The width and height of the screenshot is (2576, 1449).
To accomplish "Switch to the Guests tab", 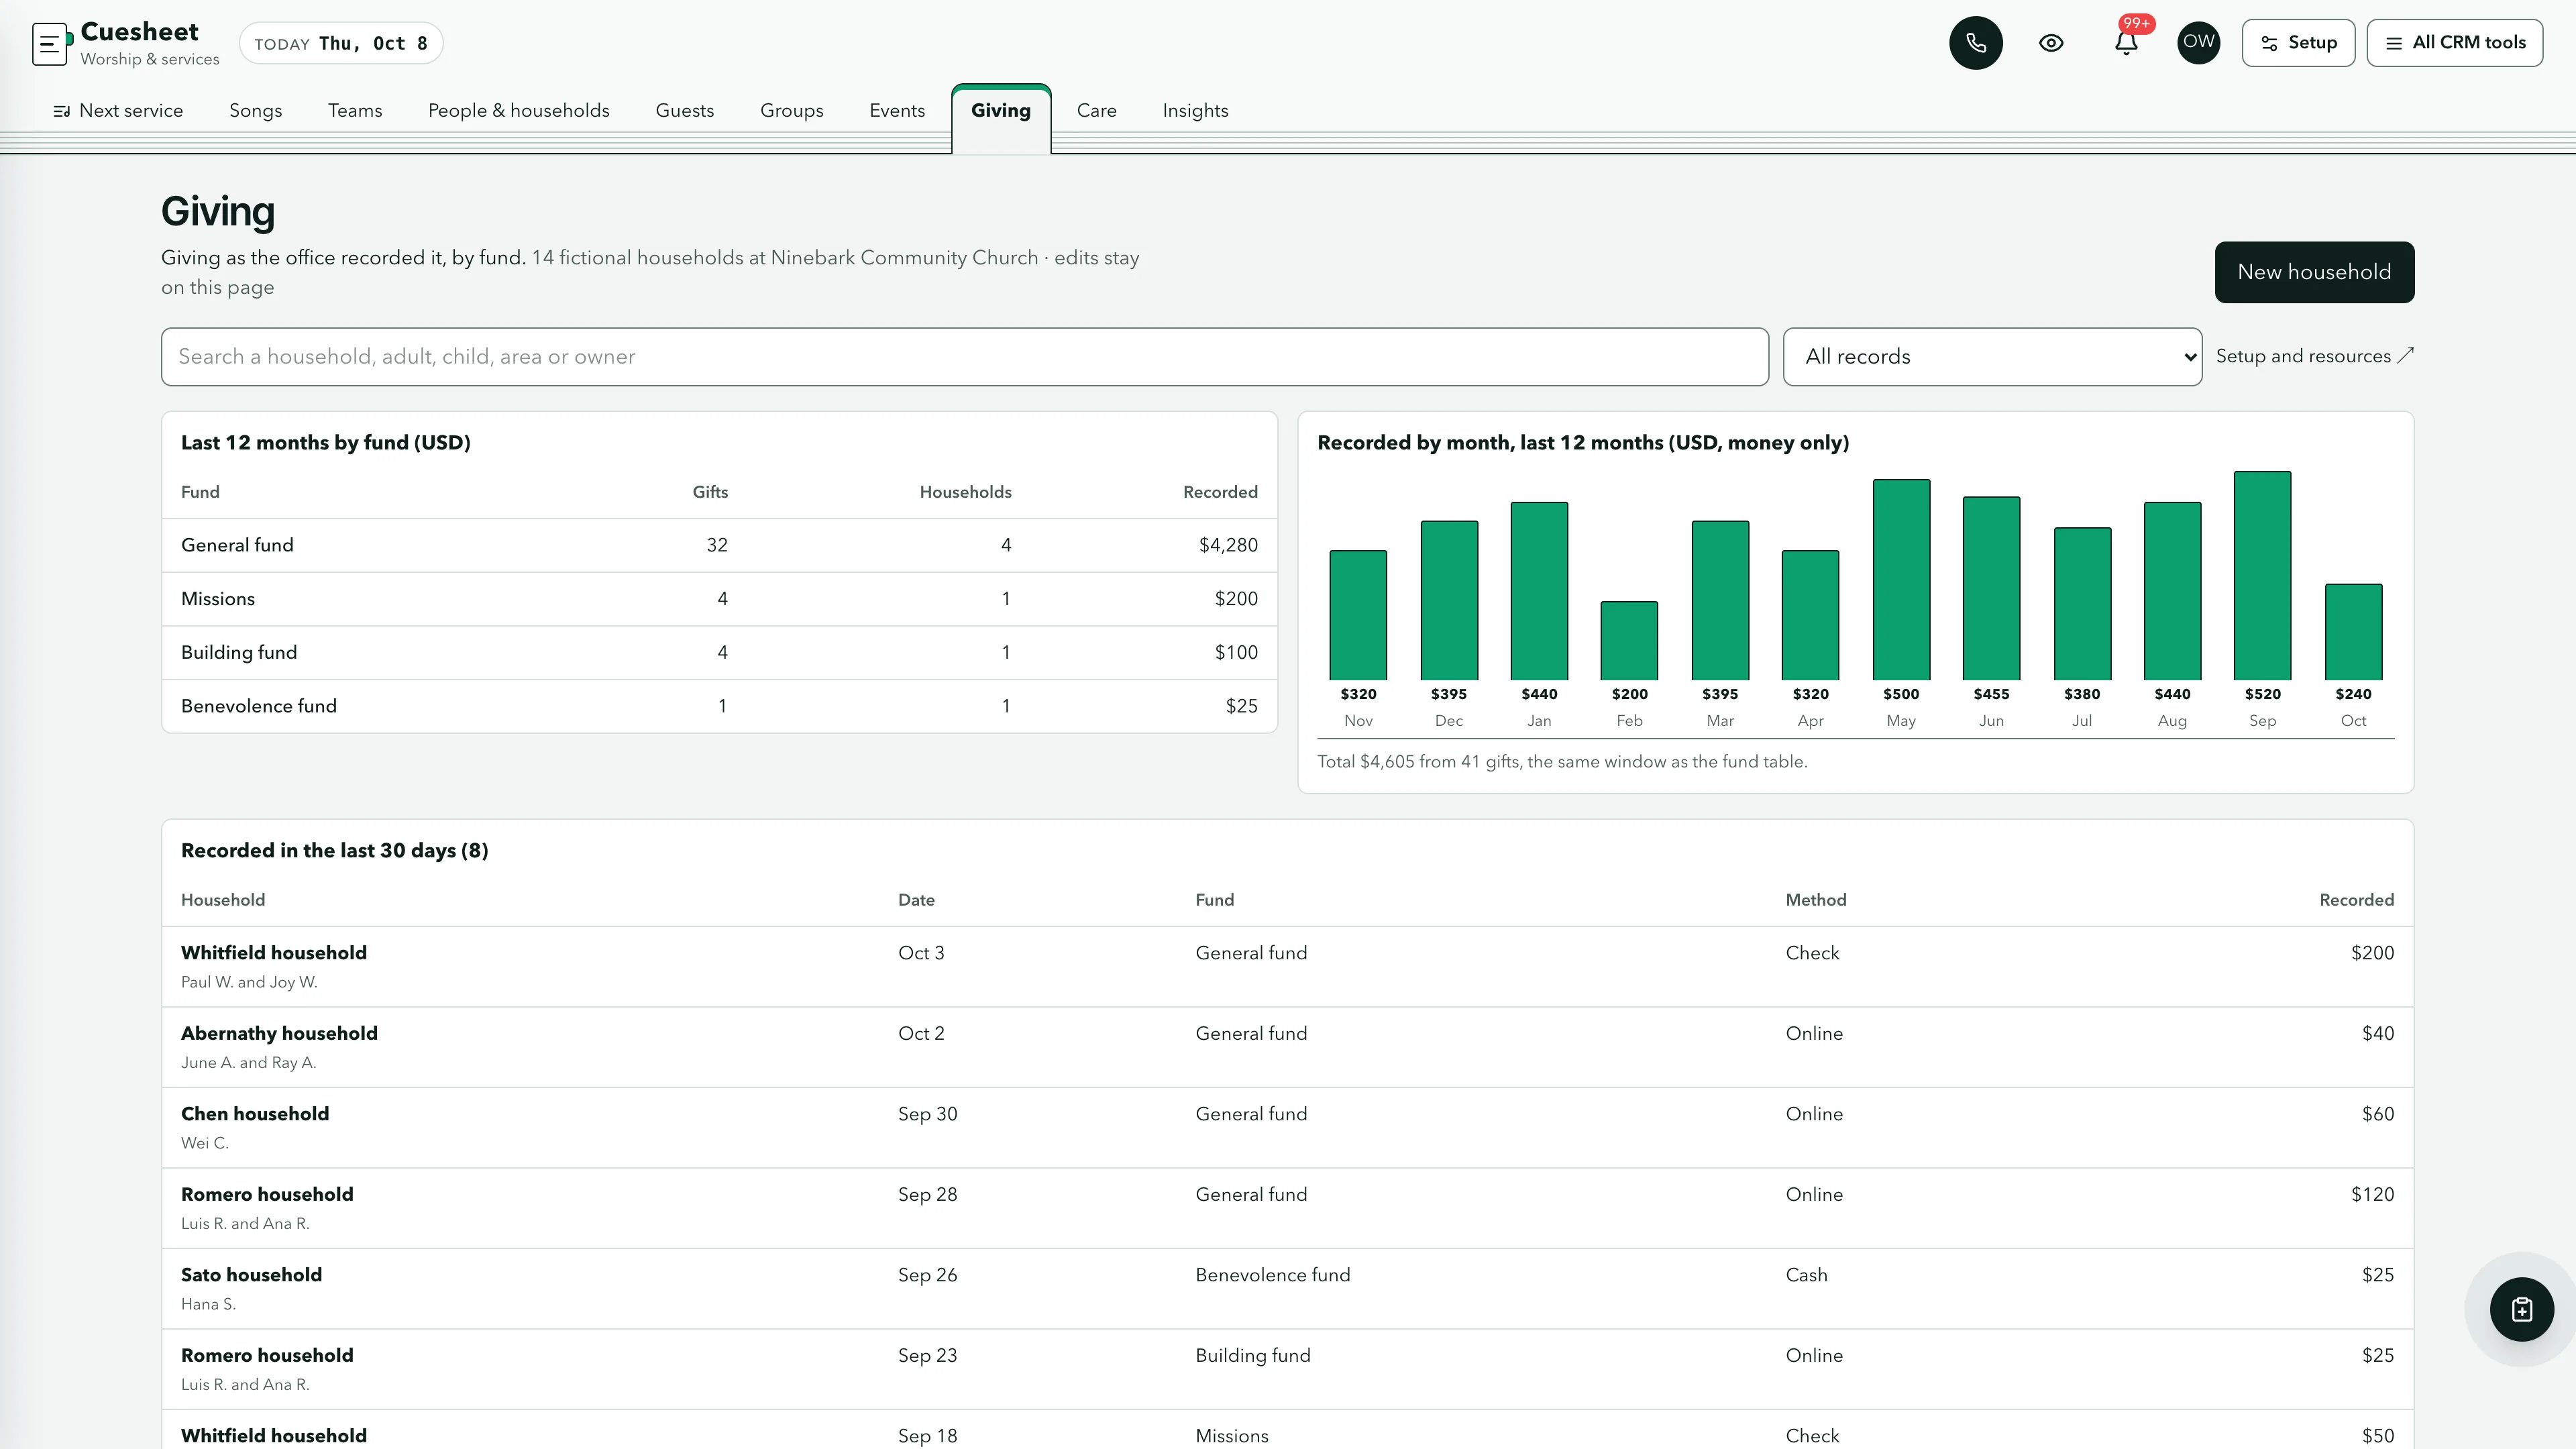I will [685, 111].
